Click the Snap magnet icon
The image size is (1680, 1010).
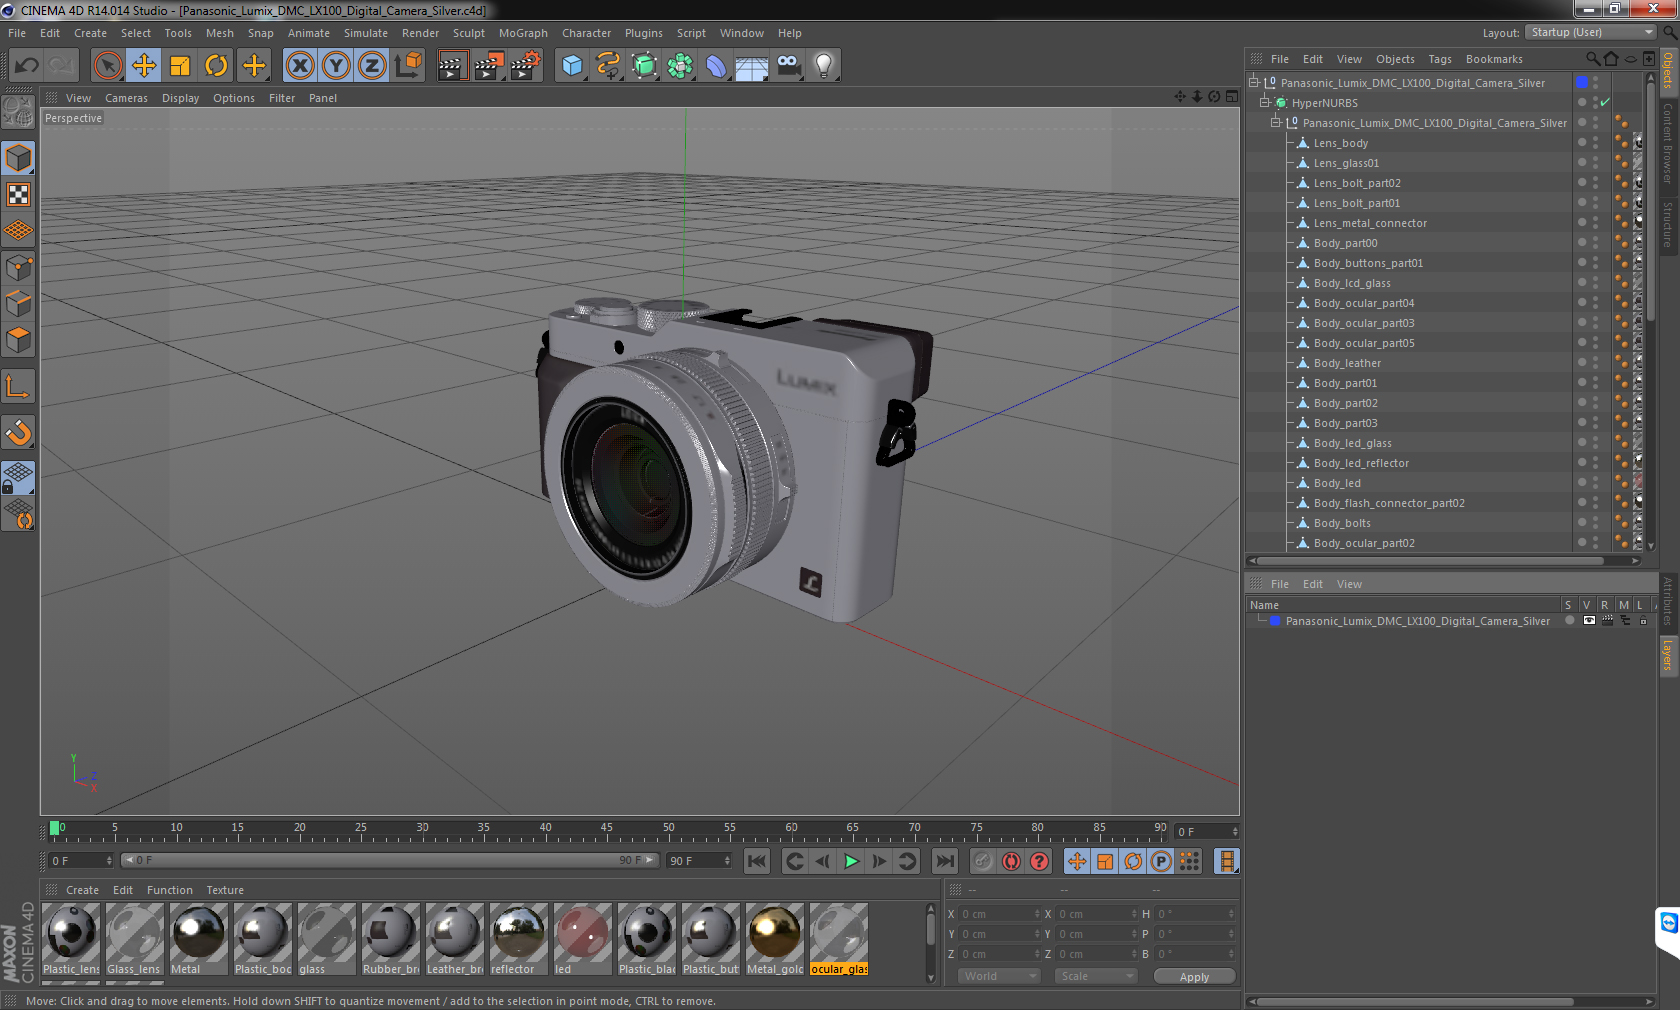click(18, 433)
